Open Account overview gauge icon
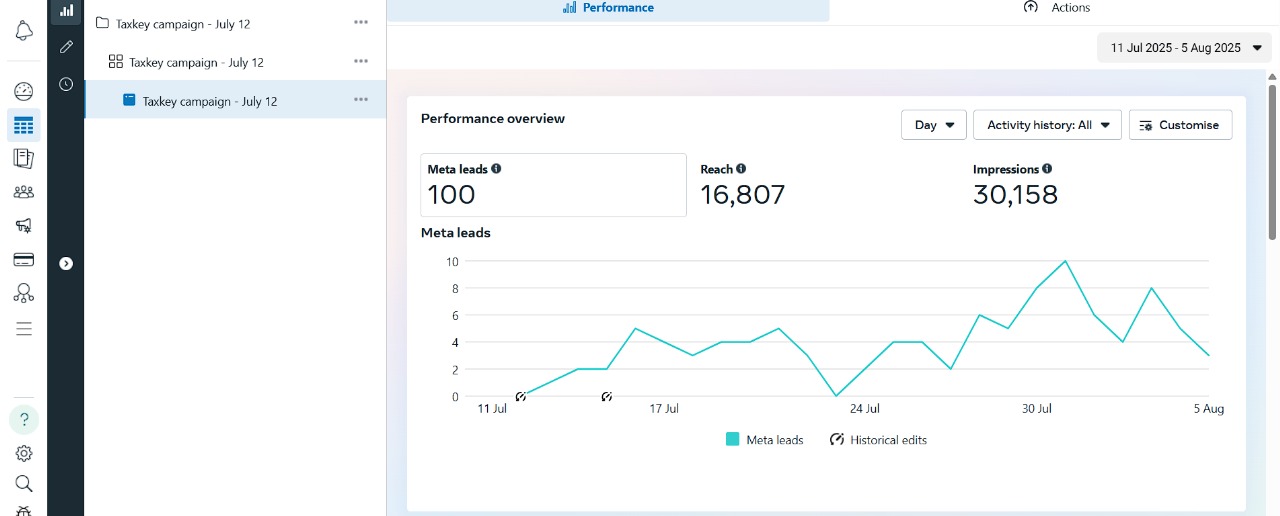Image resolution: width=1280 pixels, height=516 pixels. click(x=24, y=91)
